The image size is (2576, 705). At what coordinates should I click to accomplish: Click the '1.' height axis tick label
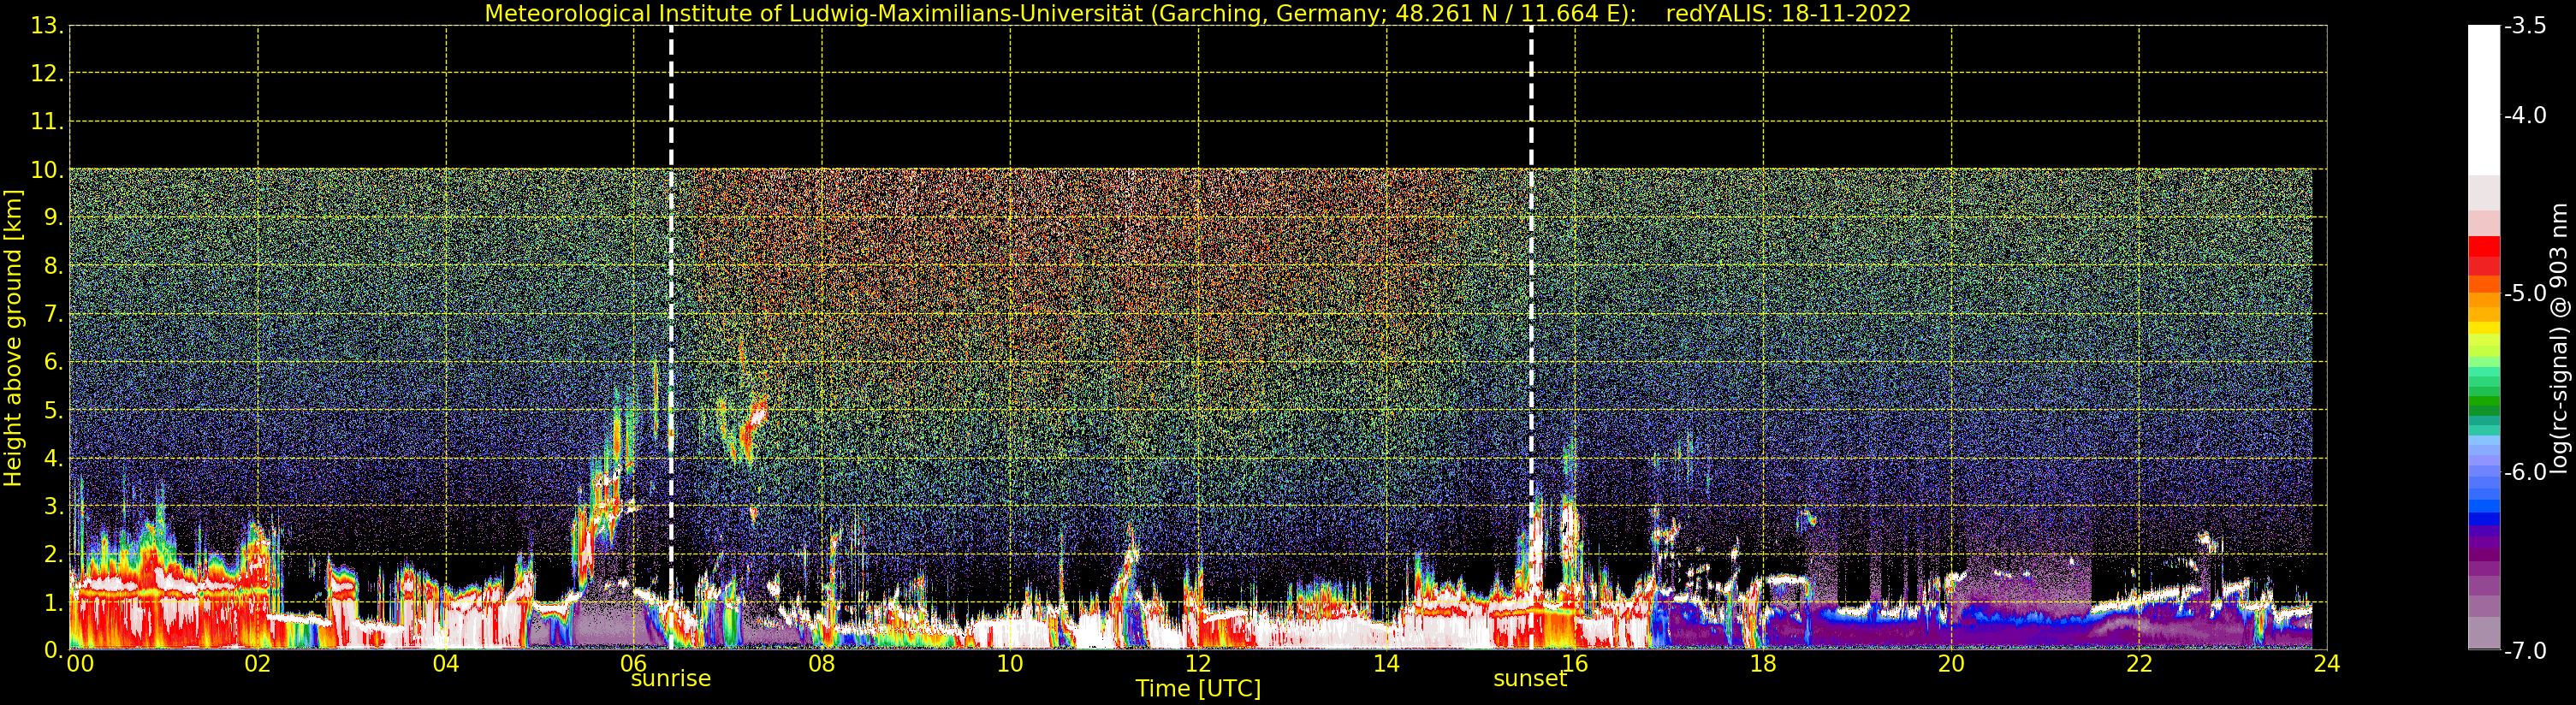tap(54, 603)
